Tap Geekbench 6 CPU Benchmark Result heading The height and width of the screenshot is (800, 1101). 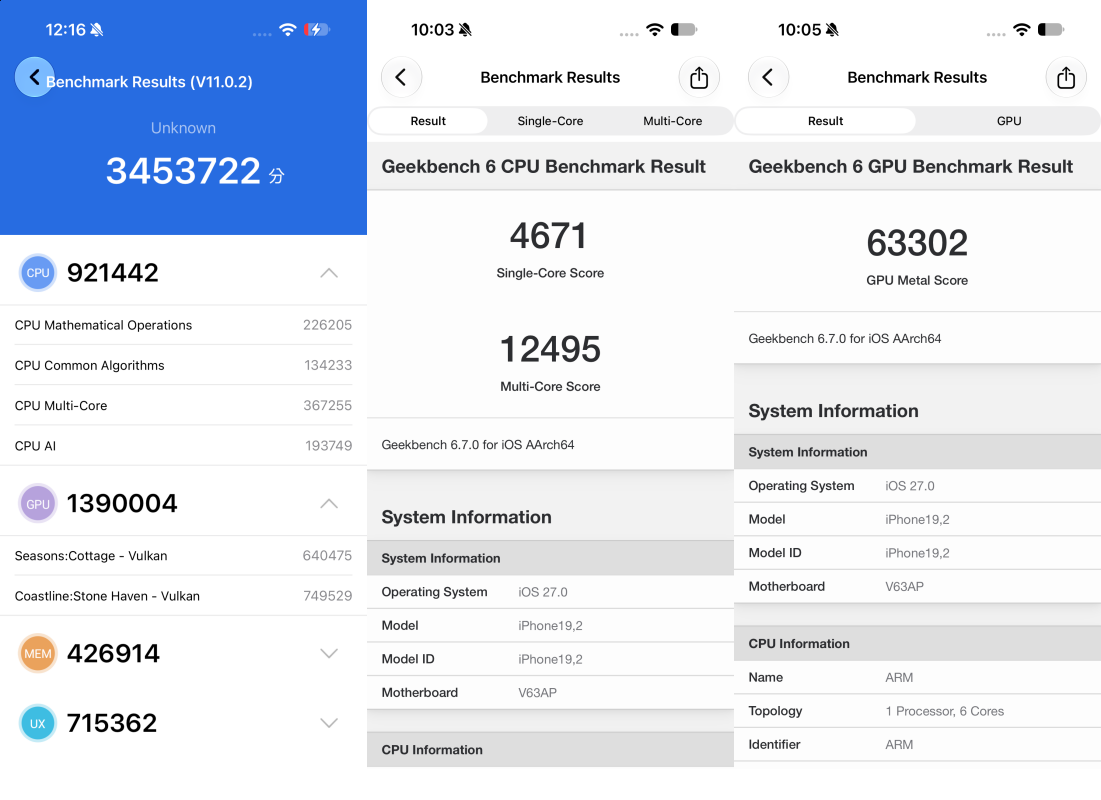pyautogui.click(x=543, y=166)
